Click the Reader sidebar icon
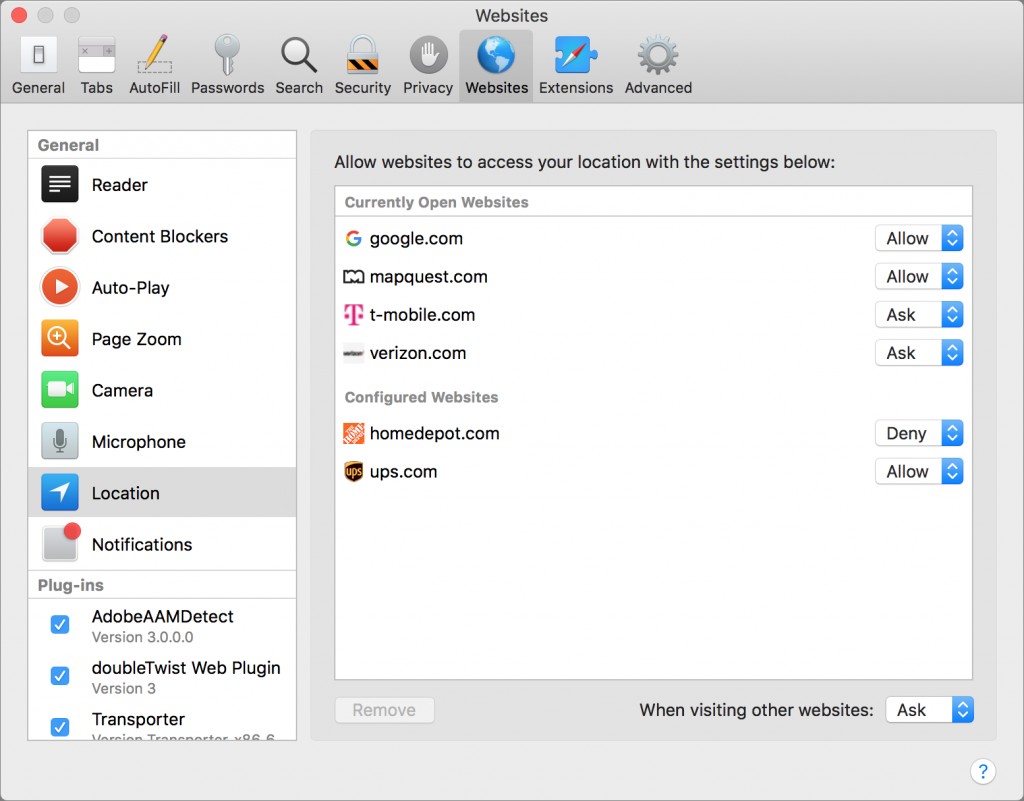 (x=60, y=185)
